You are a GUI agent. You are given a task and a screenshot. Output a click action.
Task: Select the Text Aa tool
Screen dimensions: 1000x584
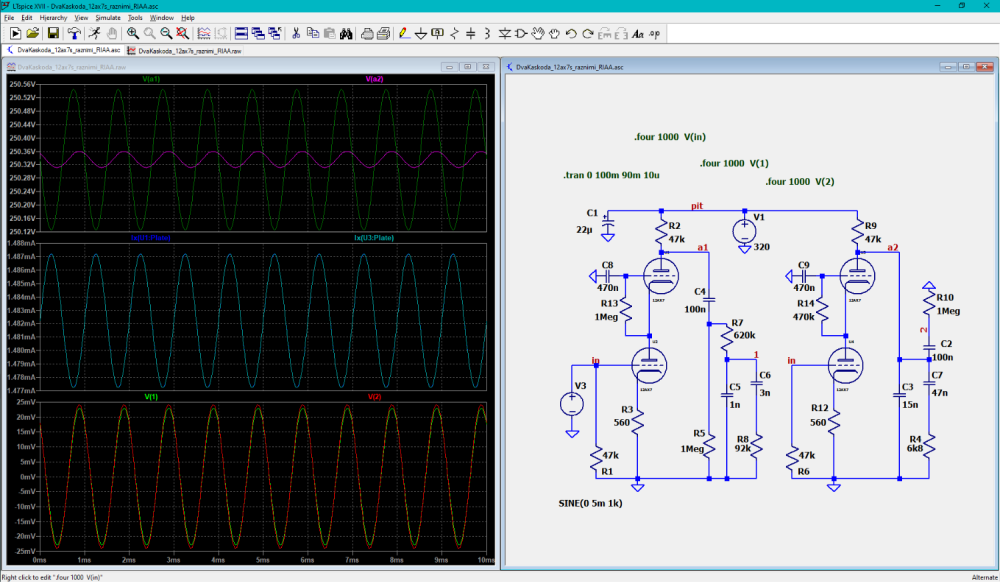638,33
